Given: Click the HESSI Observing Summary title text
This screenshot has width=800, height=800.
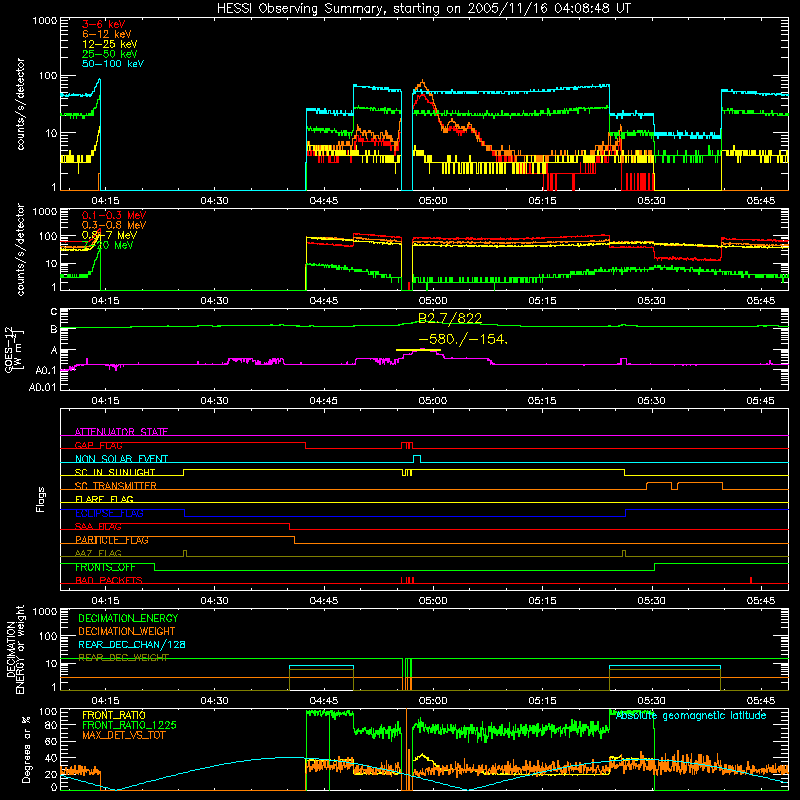Looking at the screenshot, I should coord(423,9).
